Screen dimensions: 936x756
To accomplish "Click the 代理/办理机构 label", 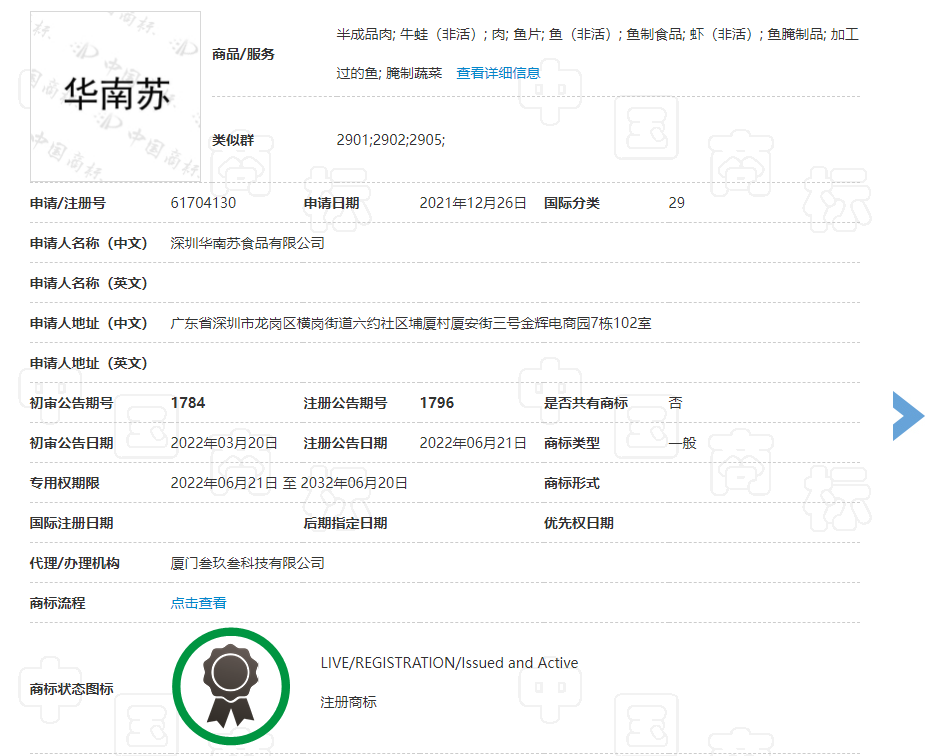I will click(x=75, y=563).
